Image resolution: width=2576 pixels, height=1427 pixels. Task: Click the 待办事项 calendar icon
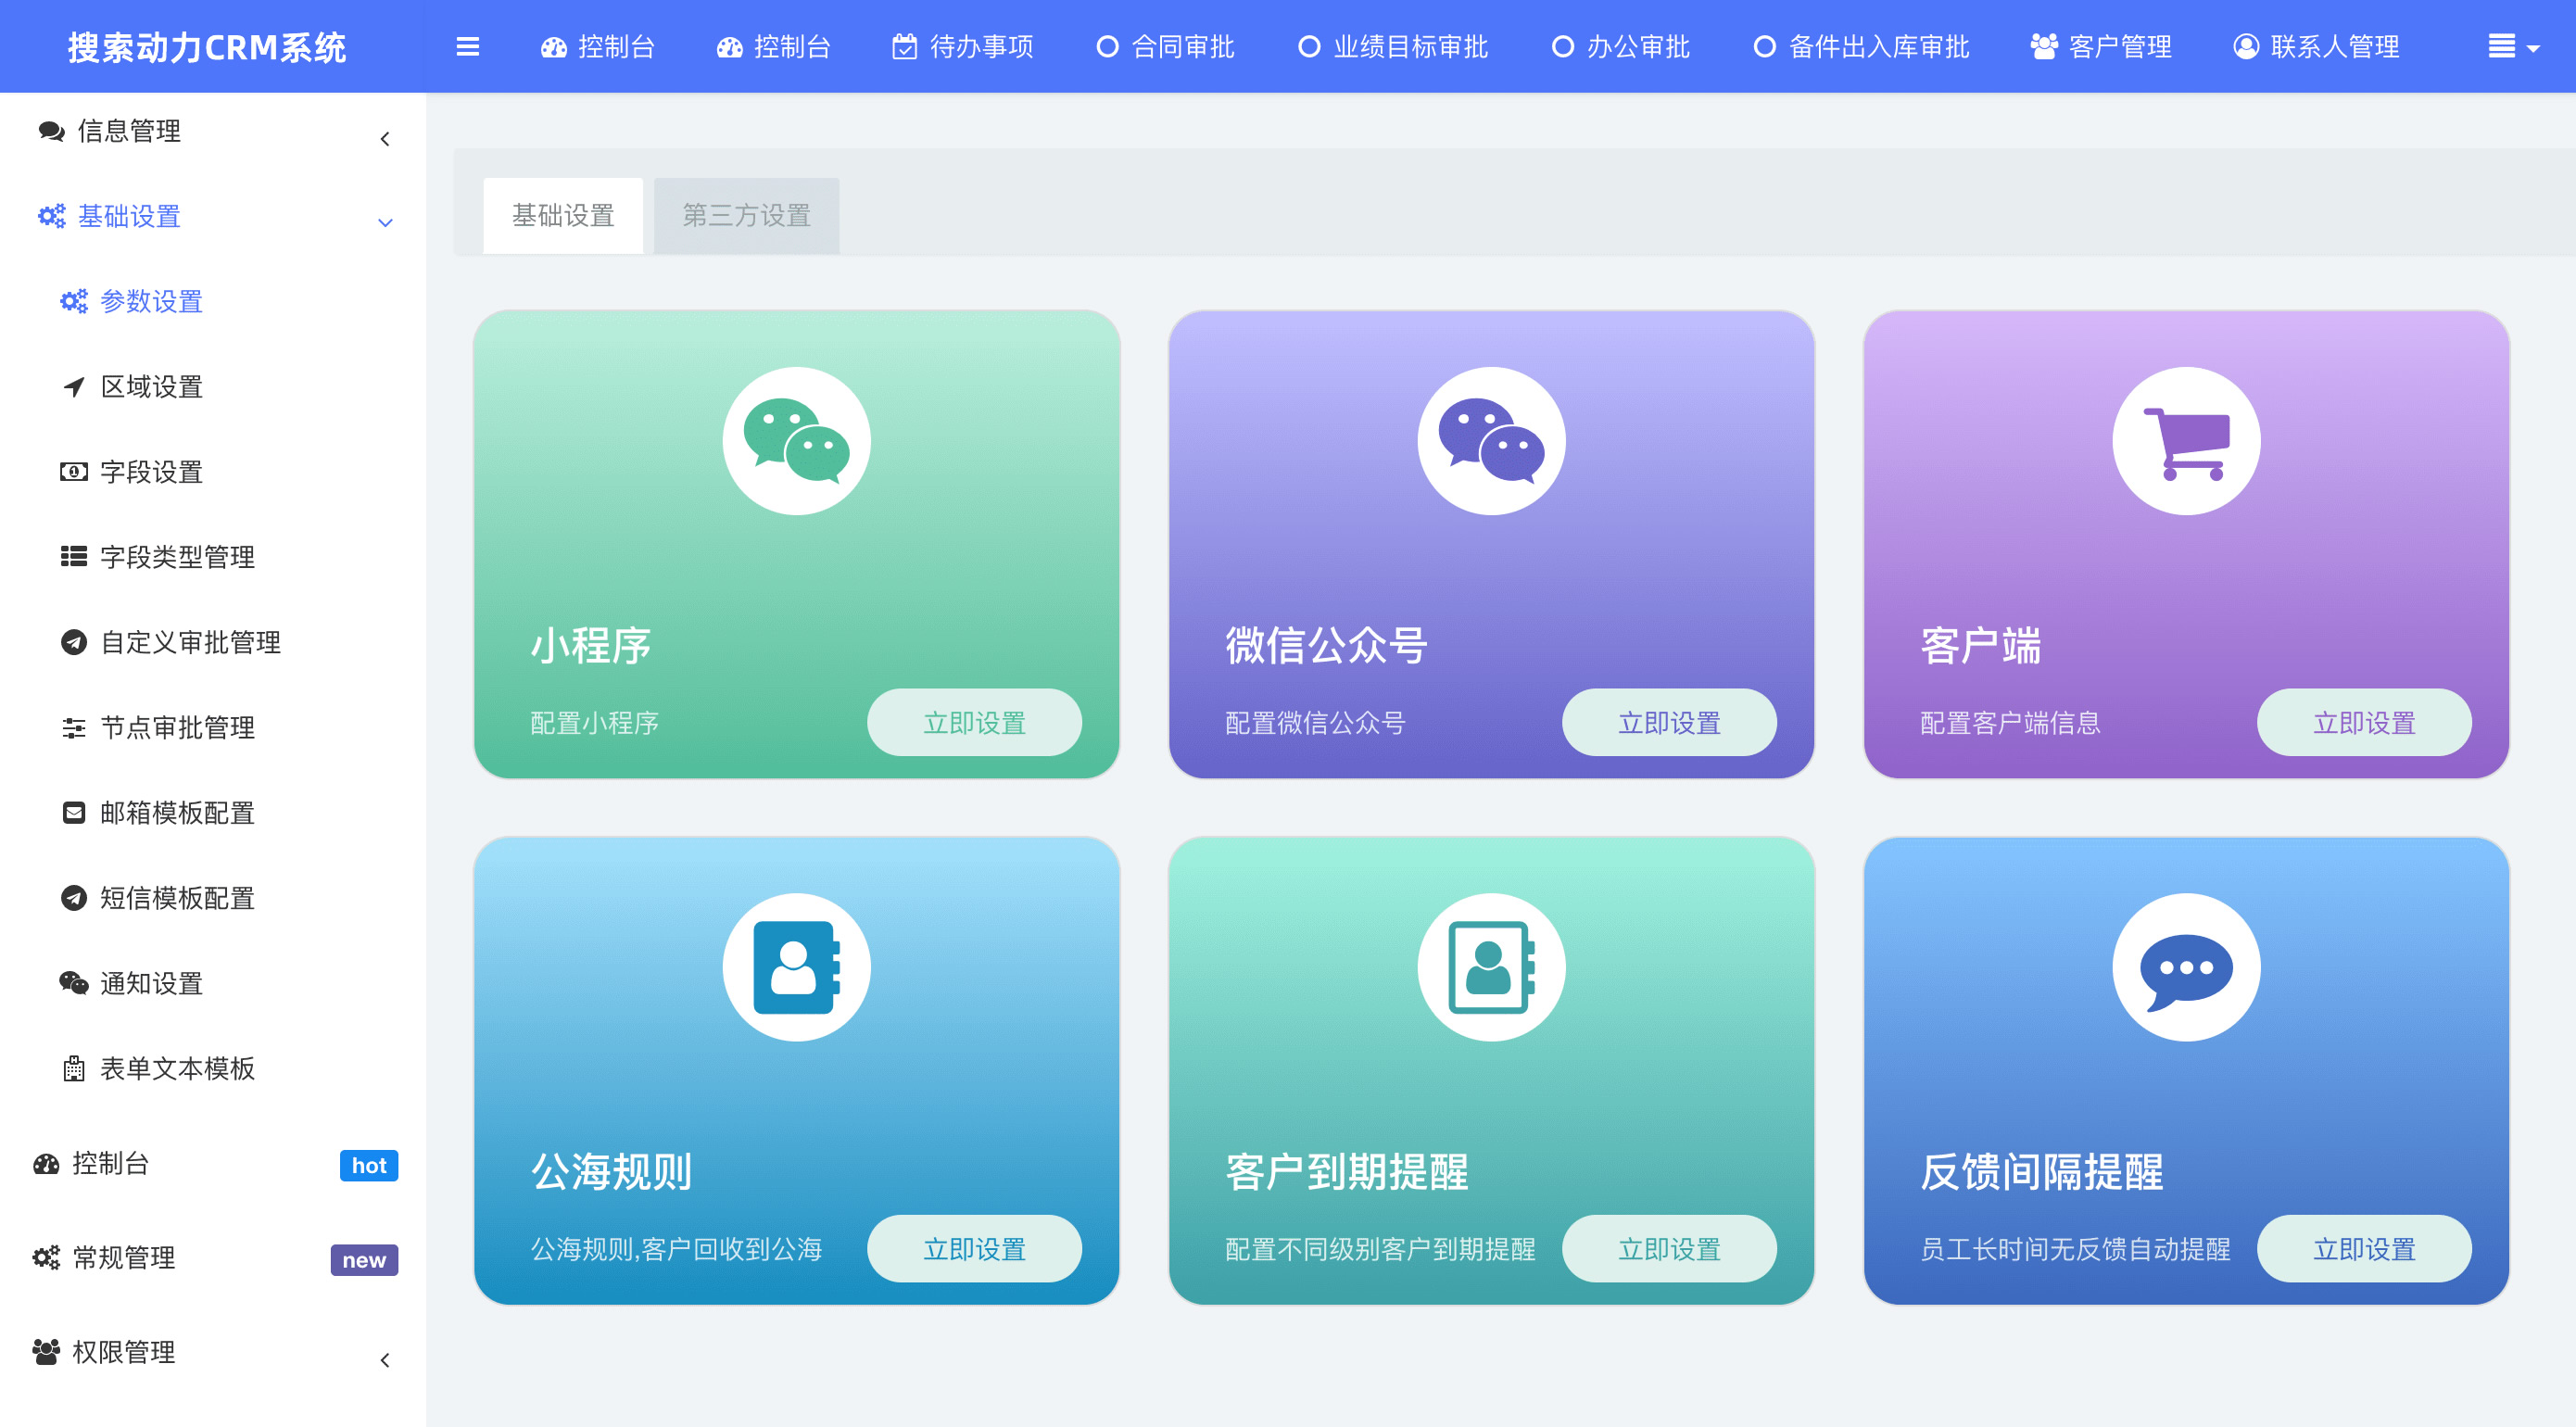(904, 47)
